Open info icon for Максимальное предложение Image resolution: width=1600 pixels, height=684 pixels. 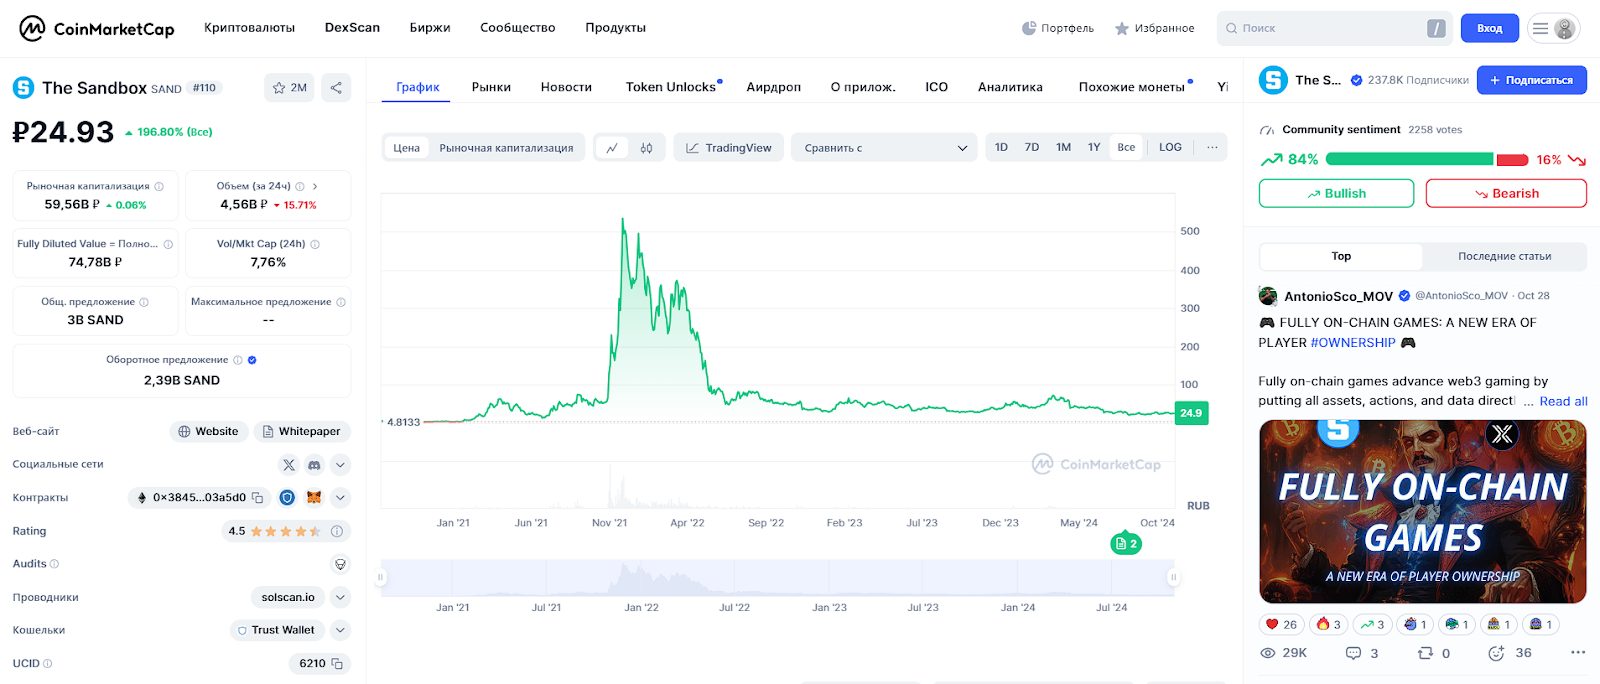[x=341, y=302]
